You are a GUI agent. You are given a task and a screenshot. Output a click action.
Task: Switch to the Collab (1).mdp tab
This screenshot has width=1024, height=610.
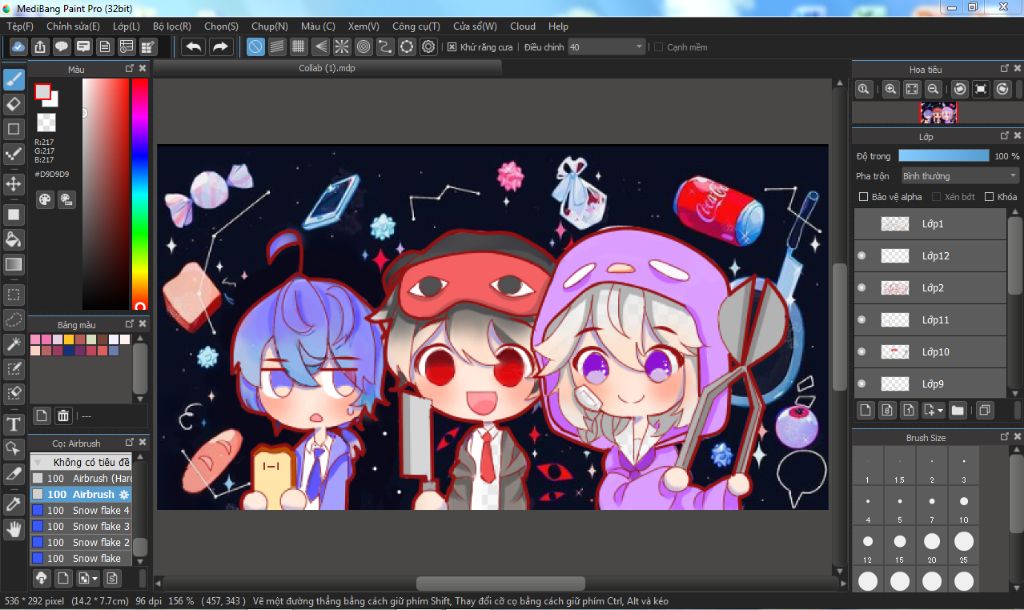[x=327, y=68]
